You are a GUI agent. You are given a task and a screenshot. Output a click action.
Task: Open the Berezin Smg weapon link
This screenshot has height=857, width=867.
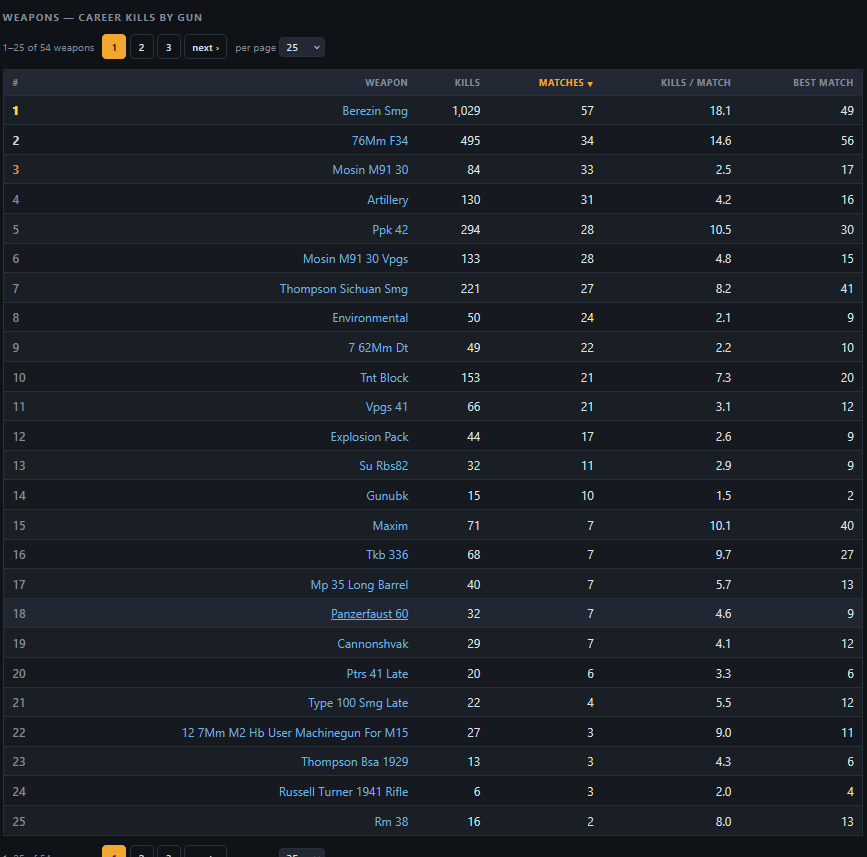pyautogui.click(x=375, y=111)
